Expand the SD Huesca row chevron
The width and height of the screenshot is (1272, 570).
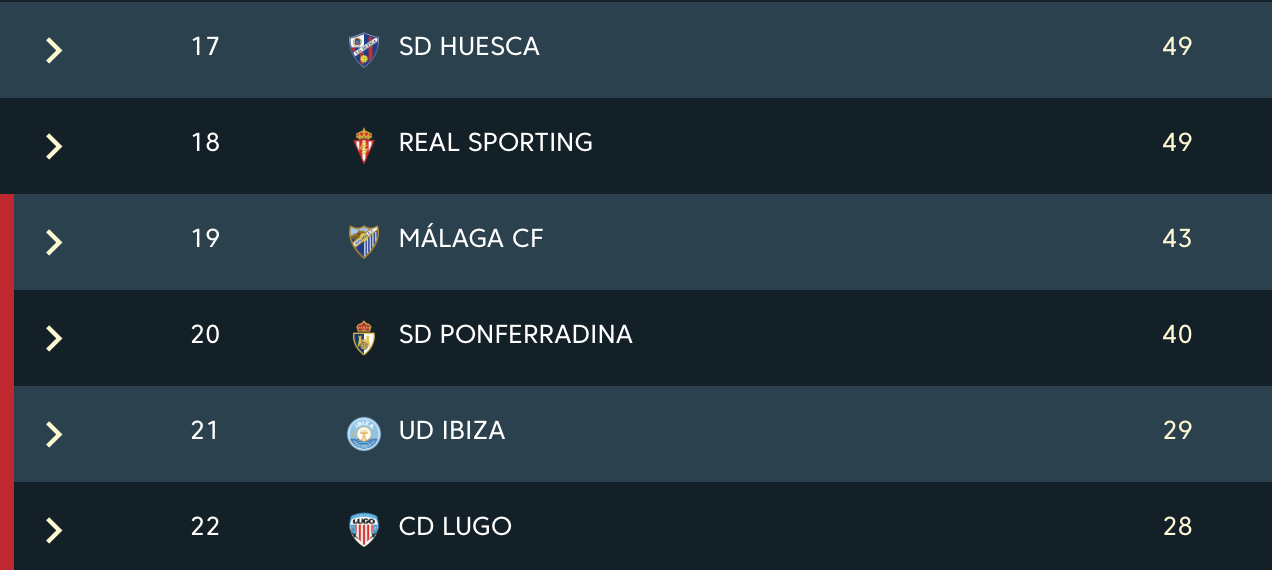[54, 50]
